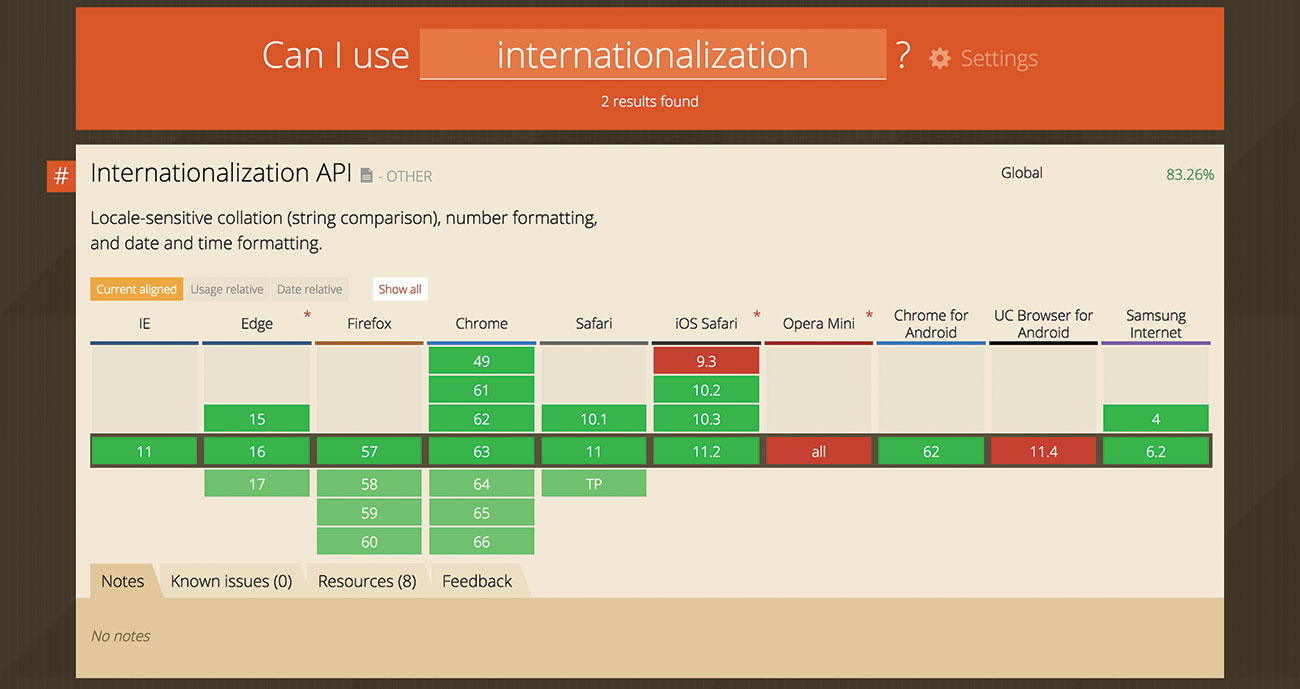Image resolution: width=1300 pixels, height=689 pixels.
Task: Click the Notes tab
Action: pos(121,580)
